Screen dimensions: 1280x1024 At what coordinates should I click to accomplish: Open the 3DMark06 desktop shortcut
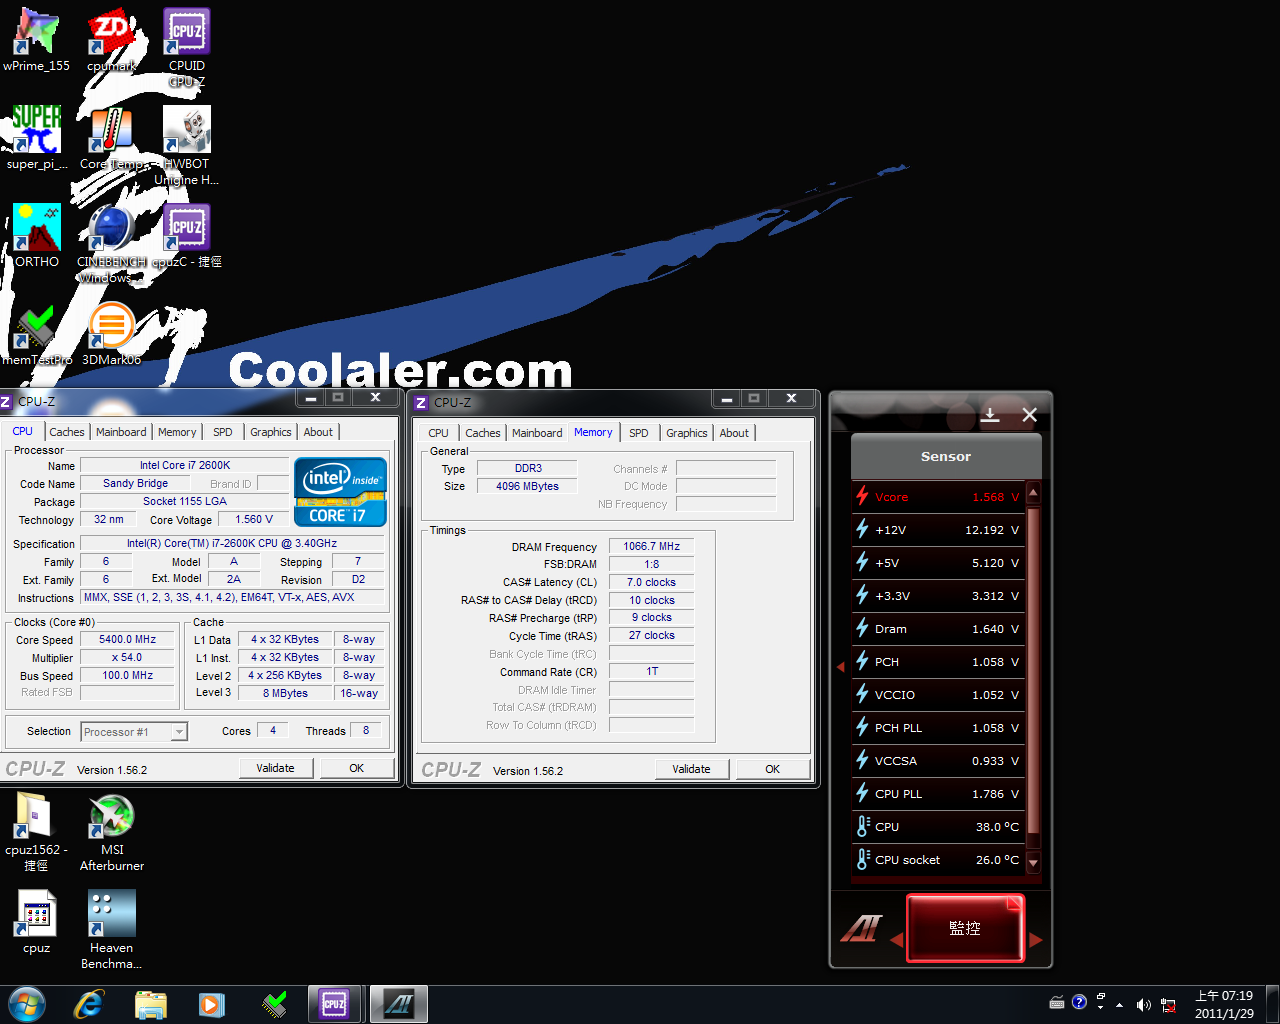(111, 334)
